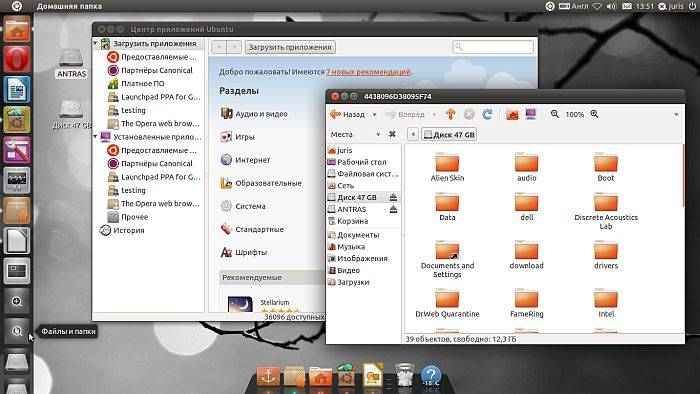Open Files and Folders lens icon
Image resolution: width=700 pixels, height=394 pixels.
(17, 331)
